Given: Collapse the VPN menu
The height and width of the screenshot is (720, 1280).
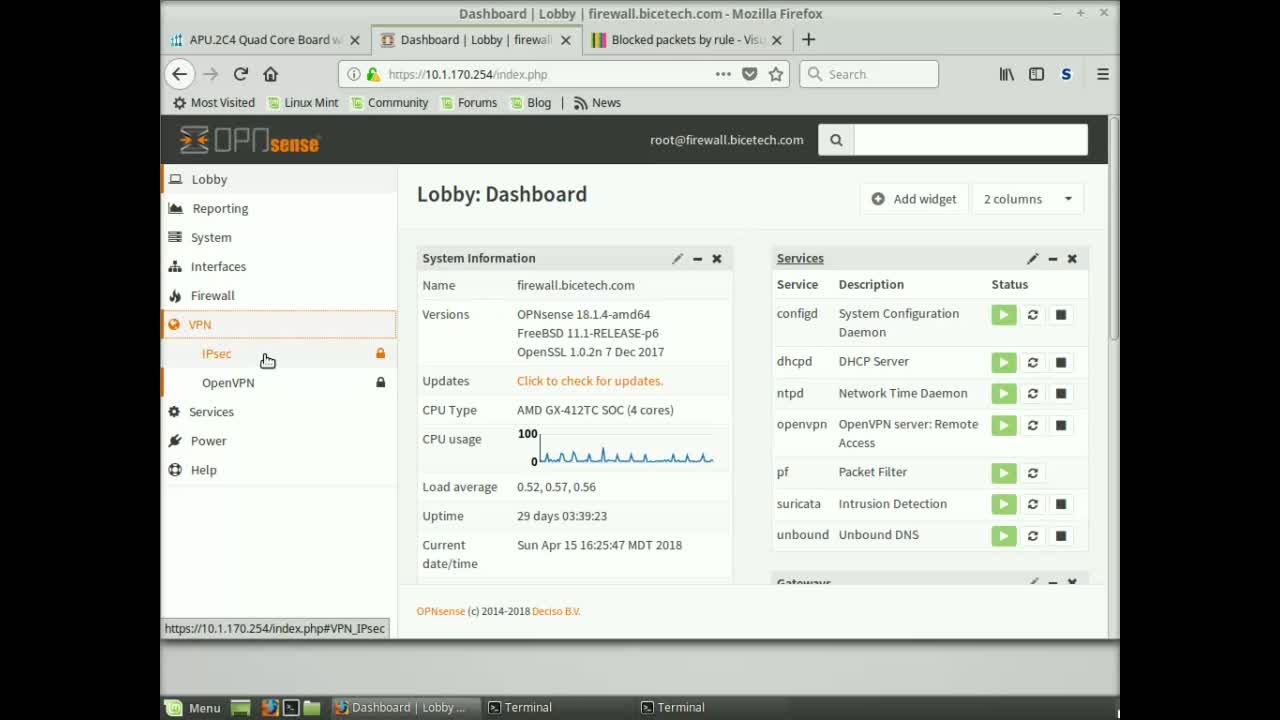Looking at the screenshot, I should pos(279,324).
